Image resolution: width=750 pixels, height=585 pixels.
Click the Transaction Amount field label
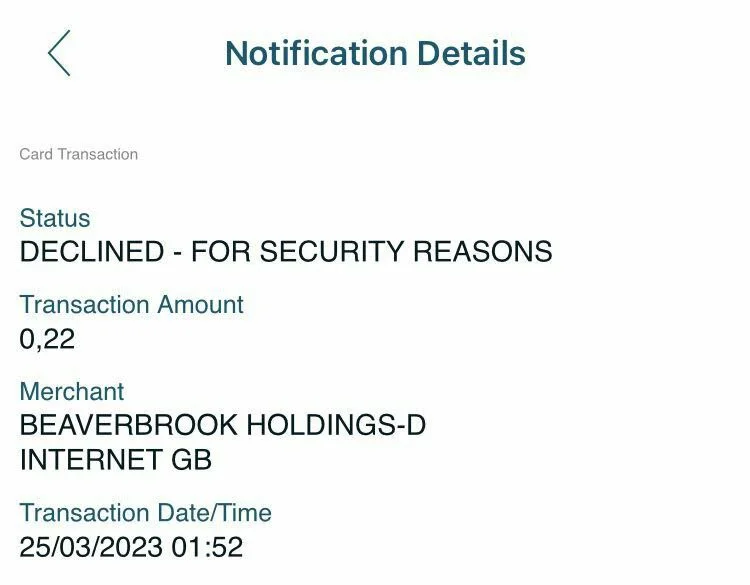click(x=132, y=304)
